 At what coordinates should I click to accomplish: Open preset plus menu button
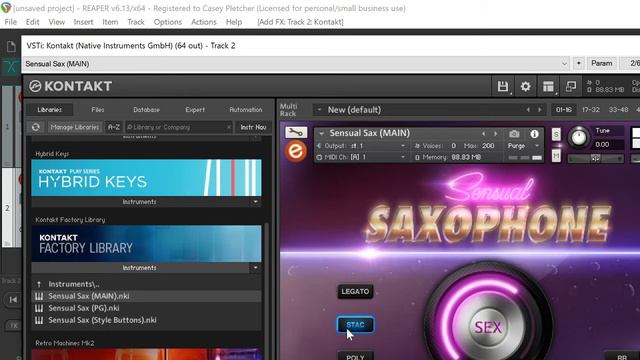[578, 63]
